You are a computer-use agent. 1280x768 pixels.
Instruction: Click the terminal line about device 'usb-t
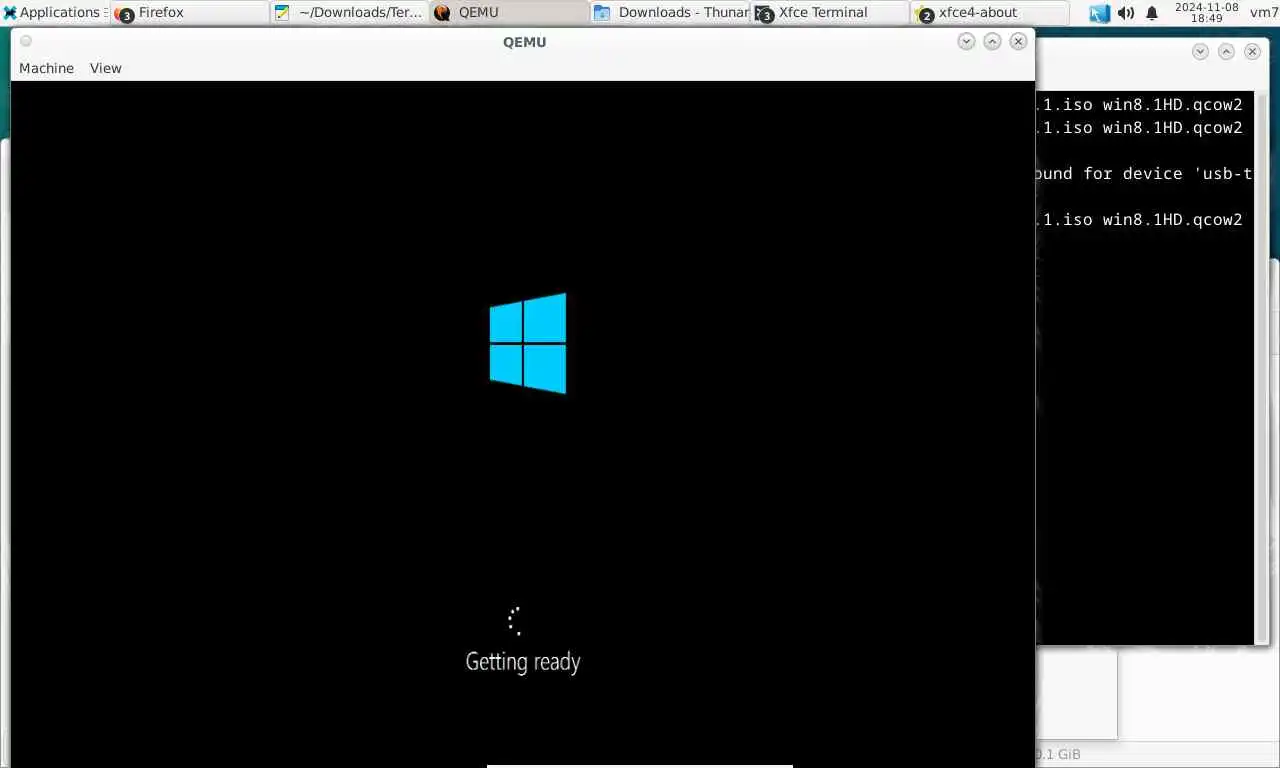point(1143,173)
